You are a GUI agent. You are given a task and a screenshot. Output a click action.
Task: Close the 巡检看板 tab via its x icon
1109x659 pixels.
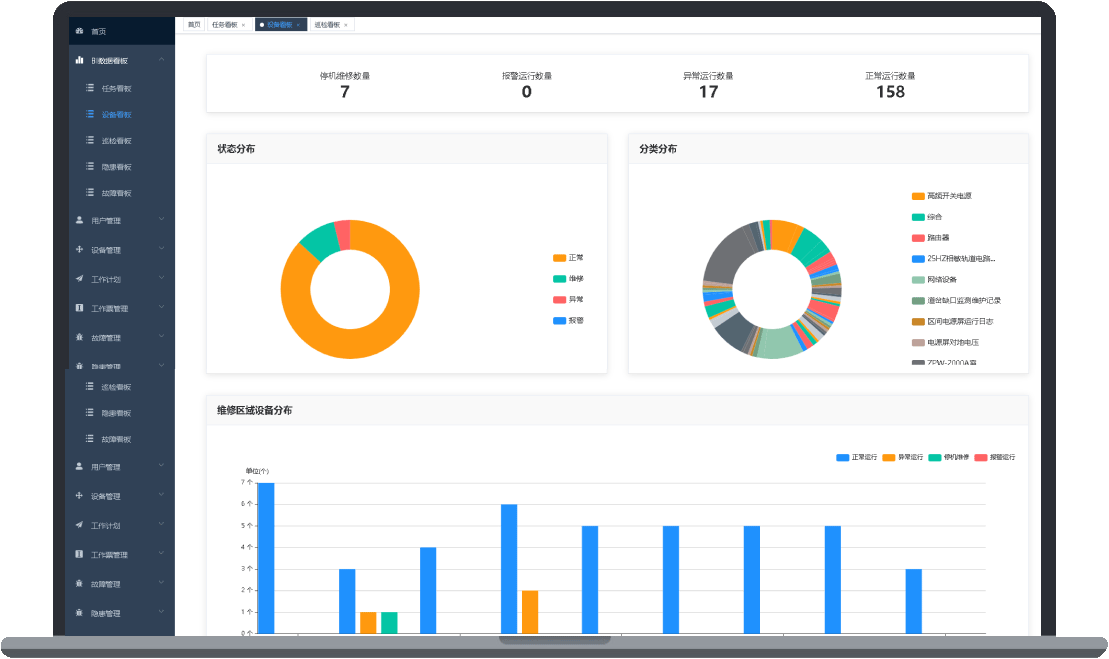[x=346, y=25]
